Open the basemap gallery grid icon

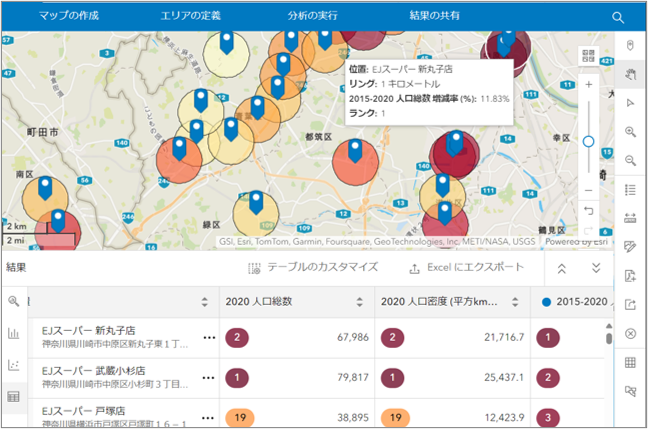(x=630, y=362)
